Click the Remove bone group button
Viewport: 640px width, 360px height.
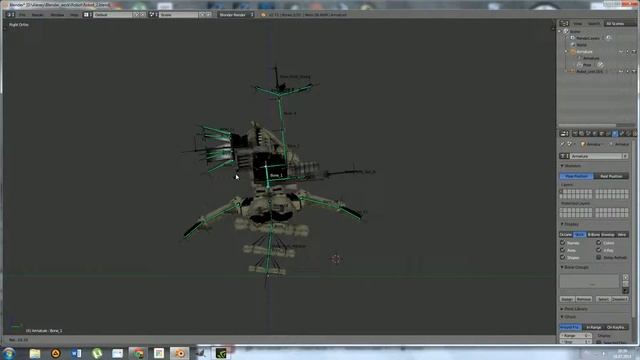(584, 299)
